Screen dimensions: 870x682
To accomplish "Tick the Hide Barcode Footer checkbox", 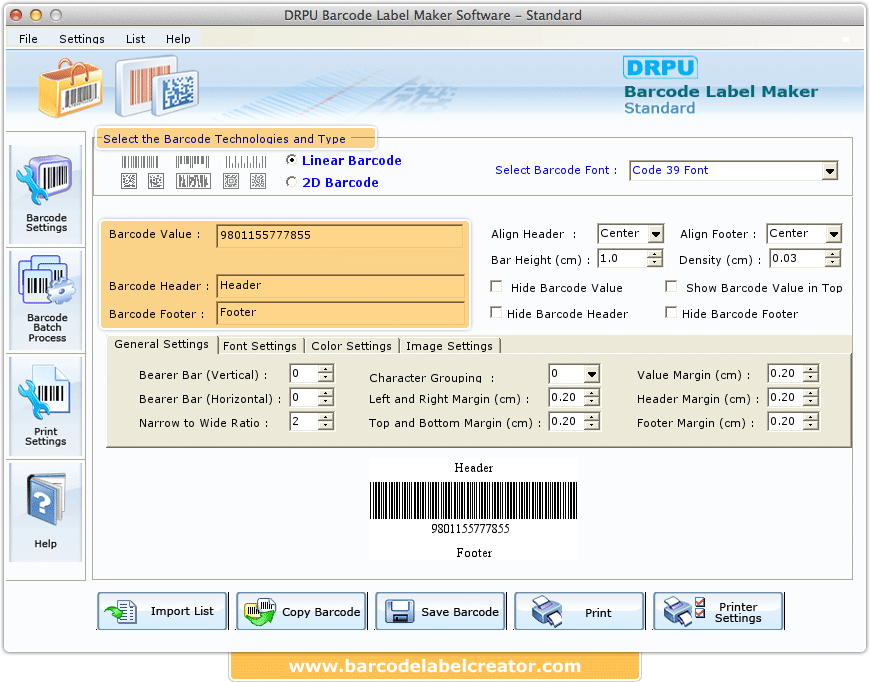I will pyautogui.click(x=671, y=312).
